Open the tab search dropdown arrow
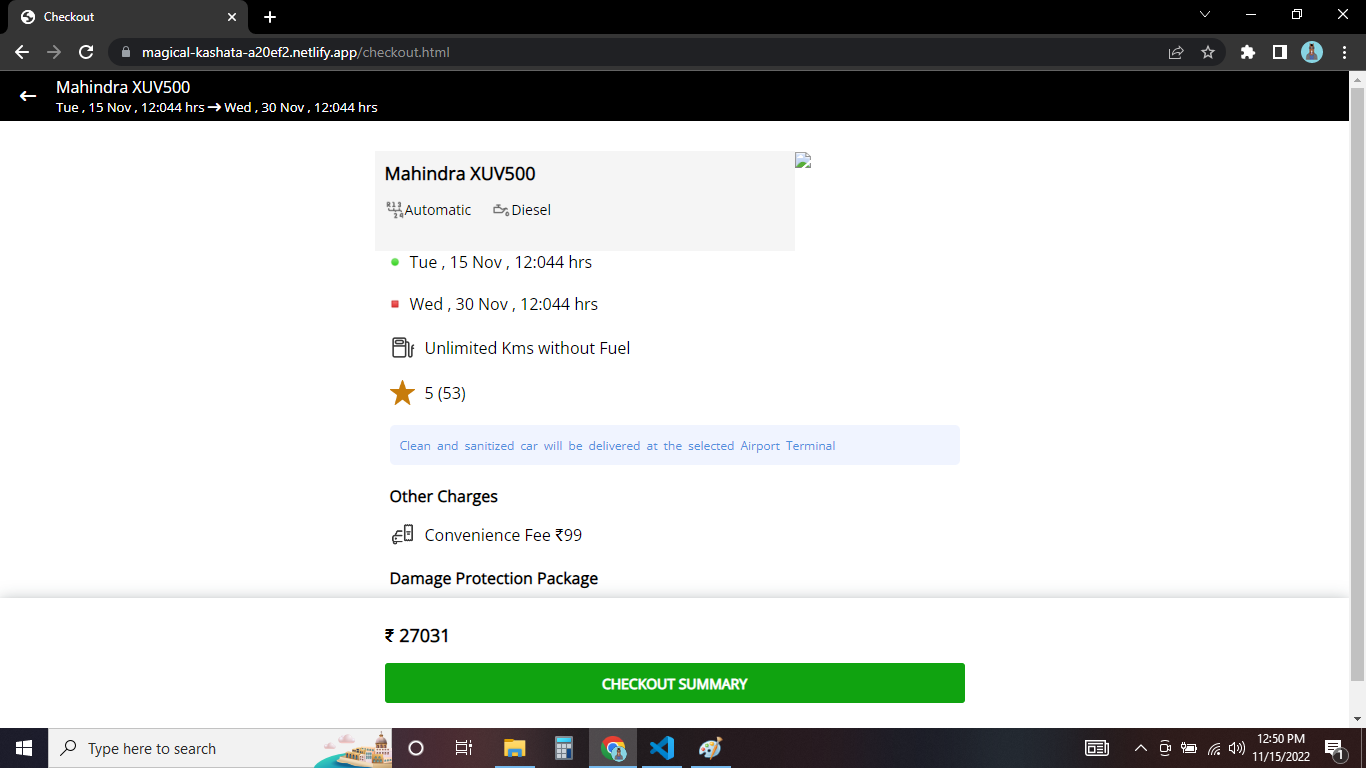 (1204, 15)
